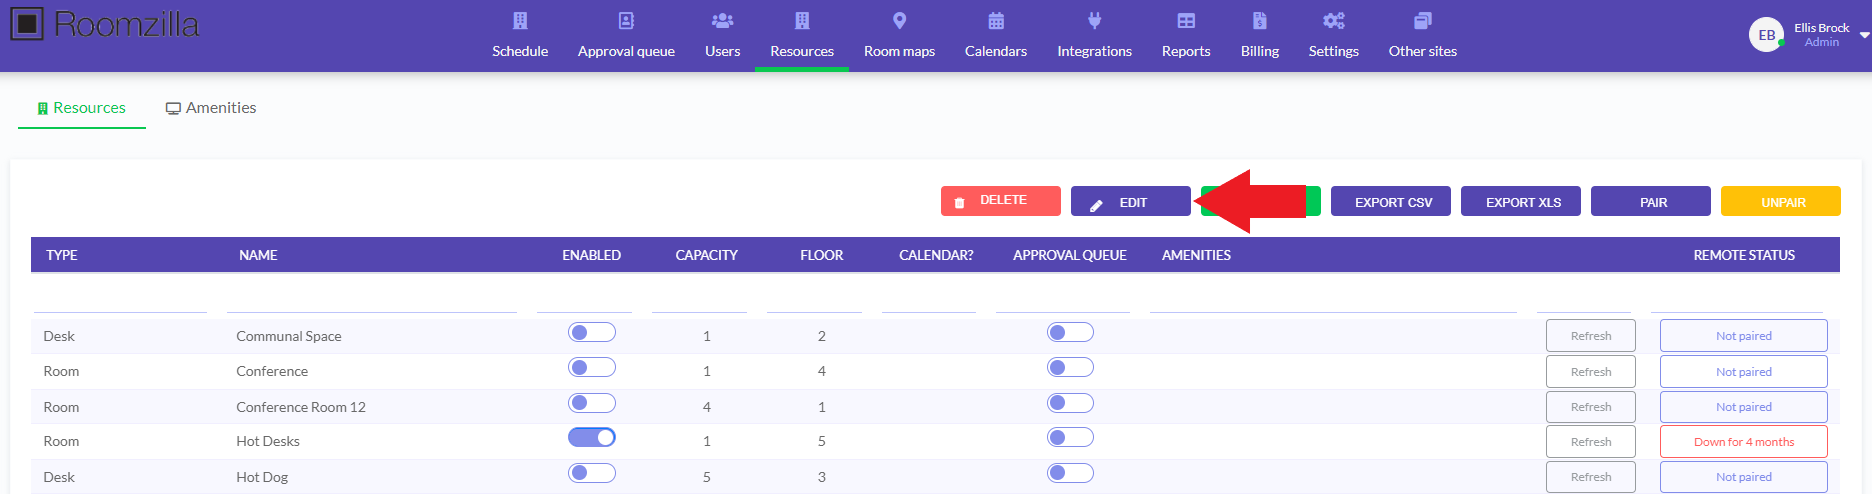
Task: Click the Integrations plug icon
Action: pyautogui.click(x=1094, y=21)
